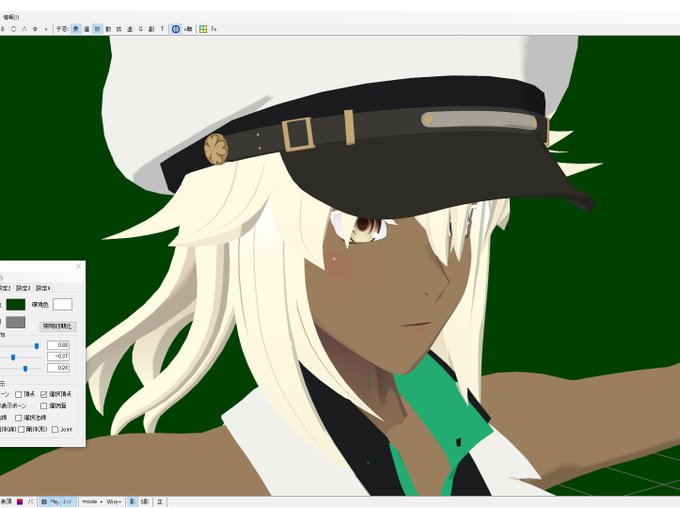Select the triangle selection shape icon
The height and width of the screenshot is (508, 680).
pyautogui.click(x=24, y=29)
